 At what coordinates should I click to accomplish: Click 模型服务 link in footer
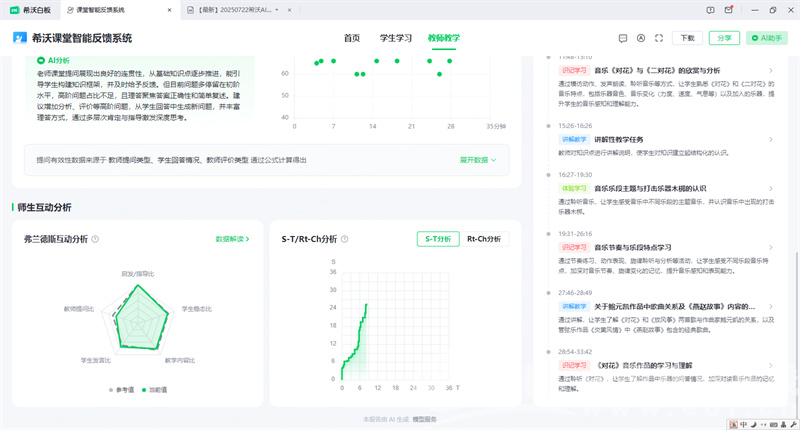[424, 419]
